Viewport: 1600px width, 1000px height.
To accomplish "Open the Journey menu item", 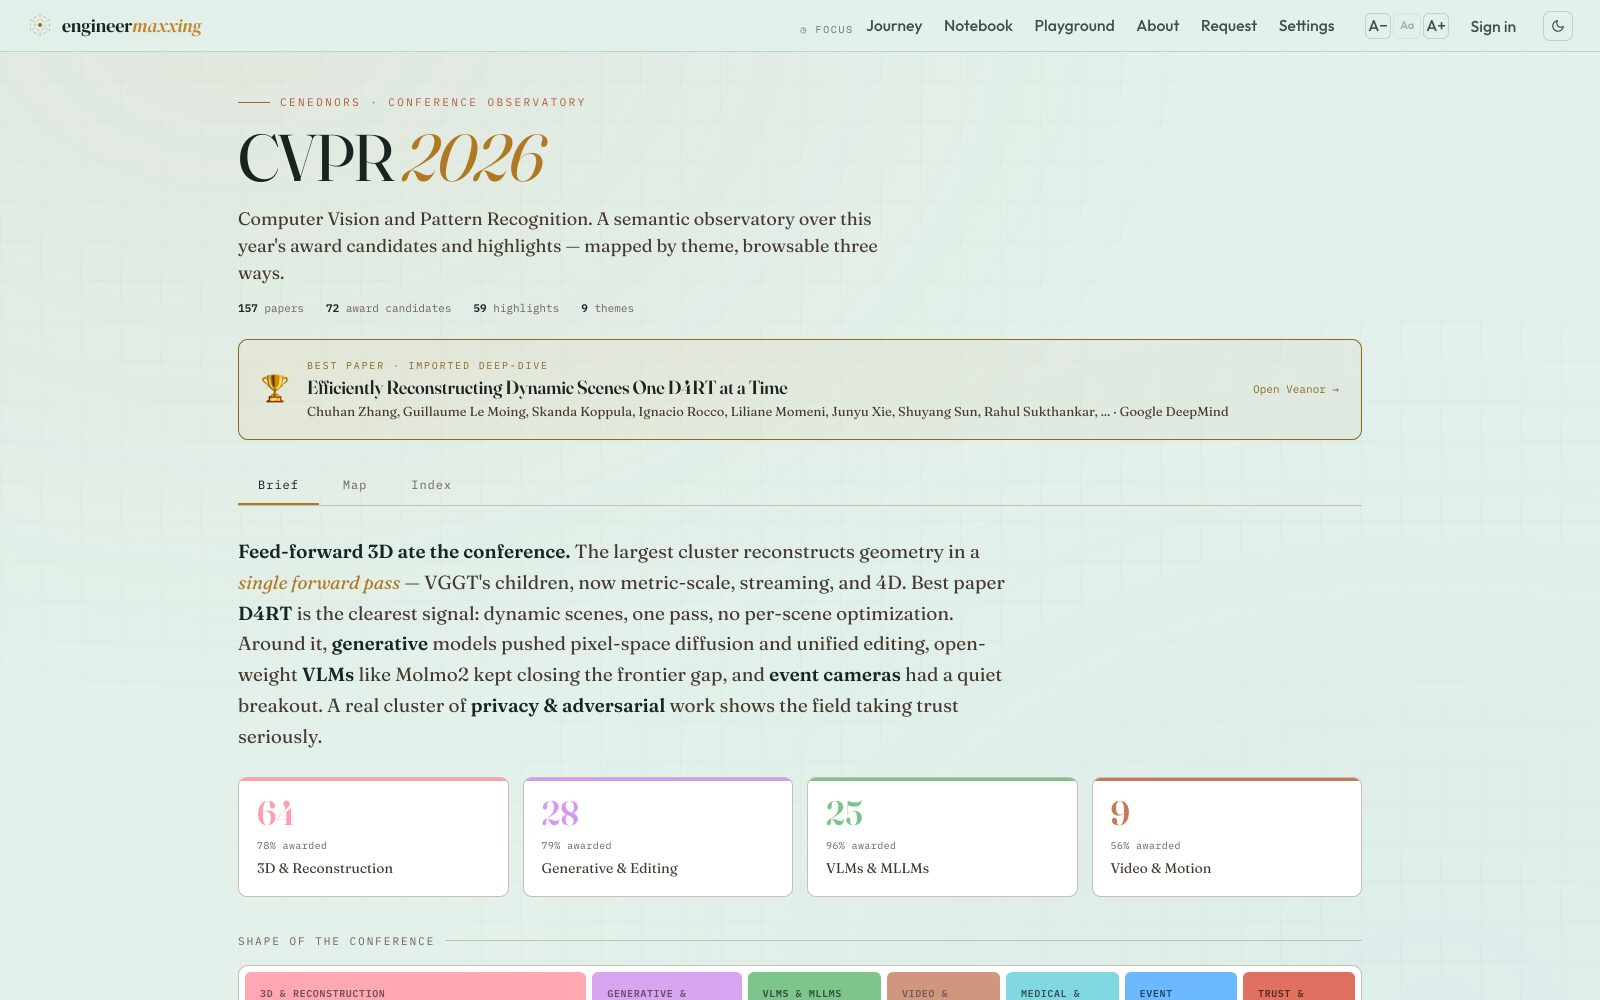I will 894,26.
